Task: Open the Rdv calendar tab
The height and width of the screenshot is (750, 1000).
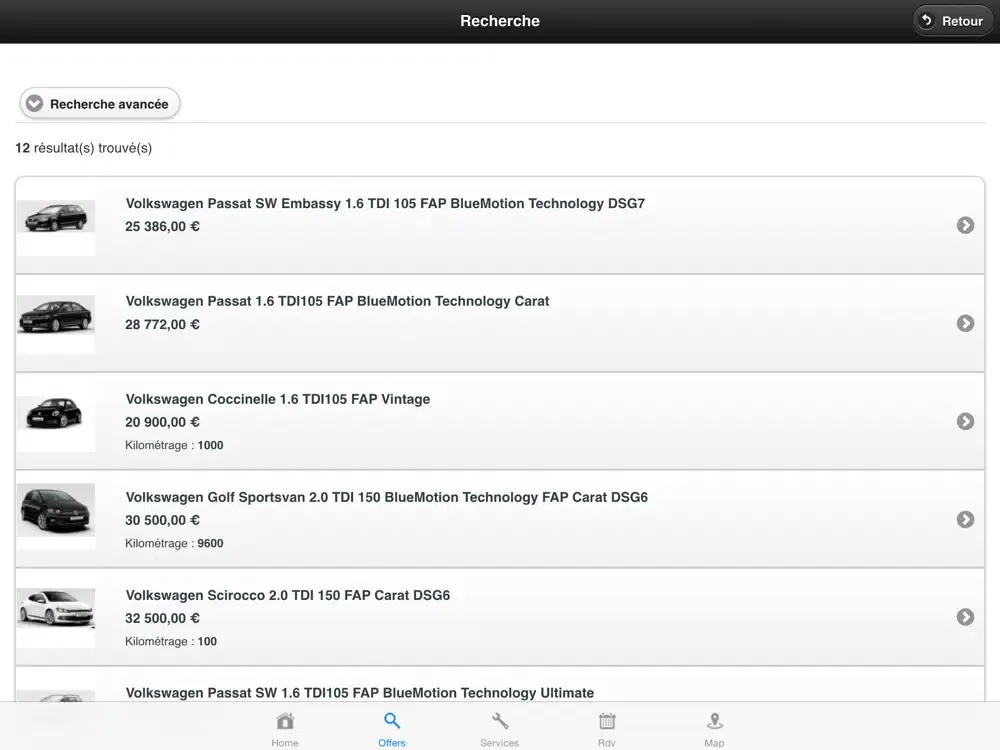Action: click(607, 729)
